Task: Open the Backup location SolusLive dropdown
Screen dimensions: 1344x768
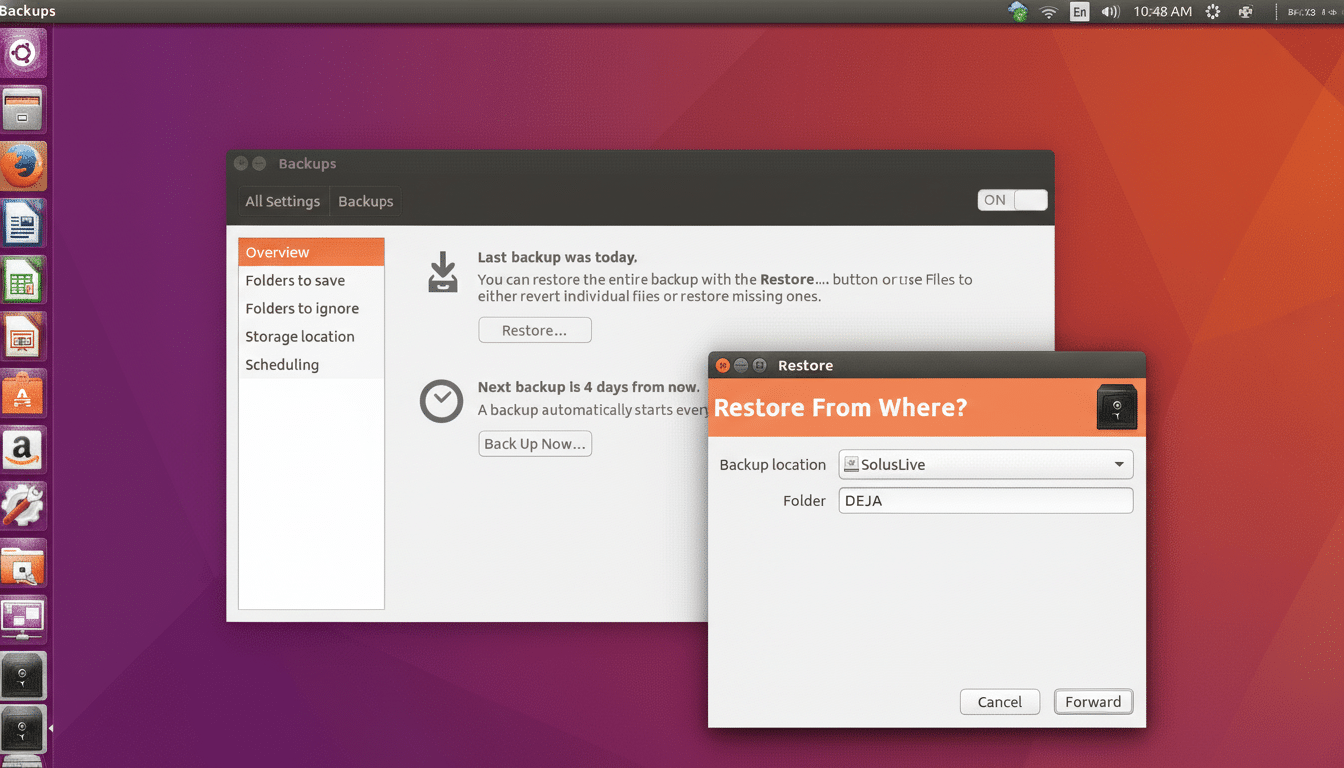Action: click(985, 464)
